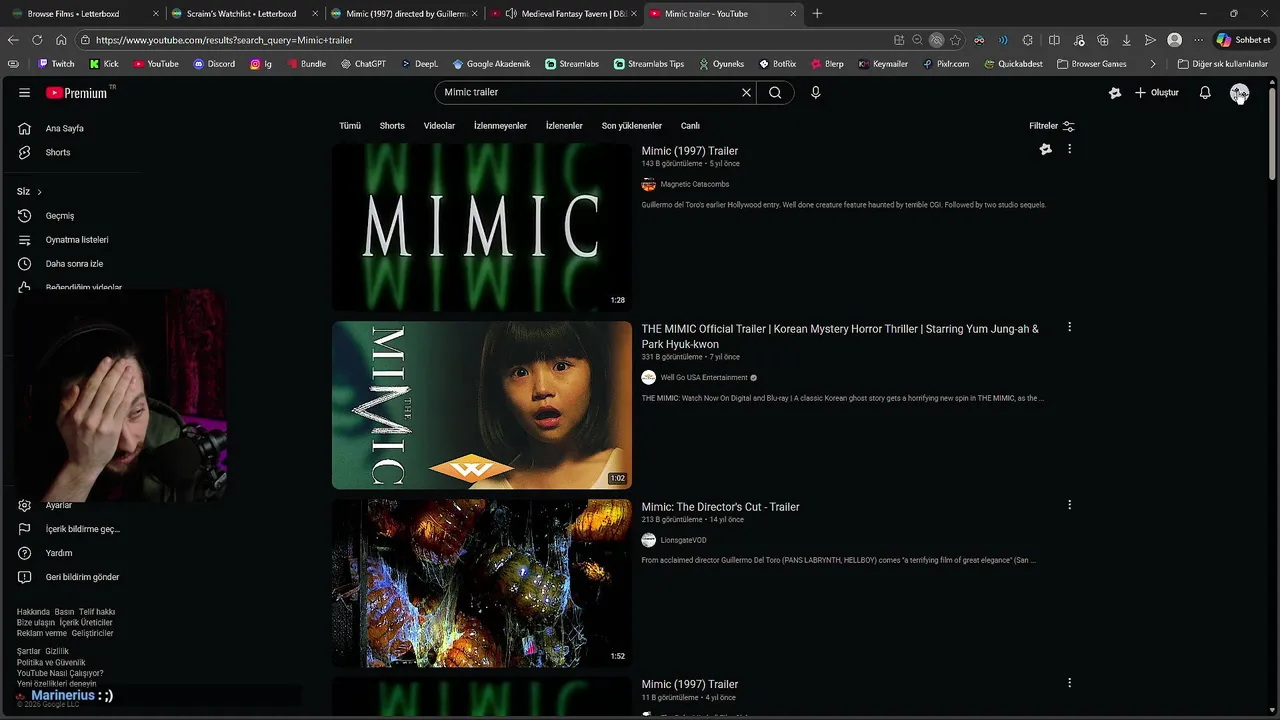This screenshot has height=720, width=1280.
Task: Open a new browser tab
Action: (817, 14)
